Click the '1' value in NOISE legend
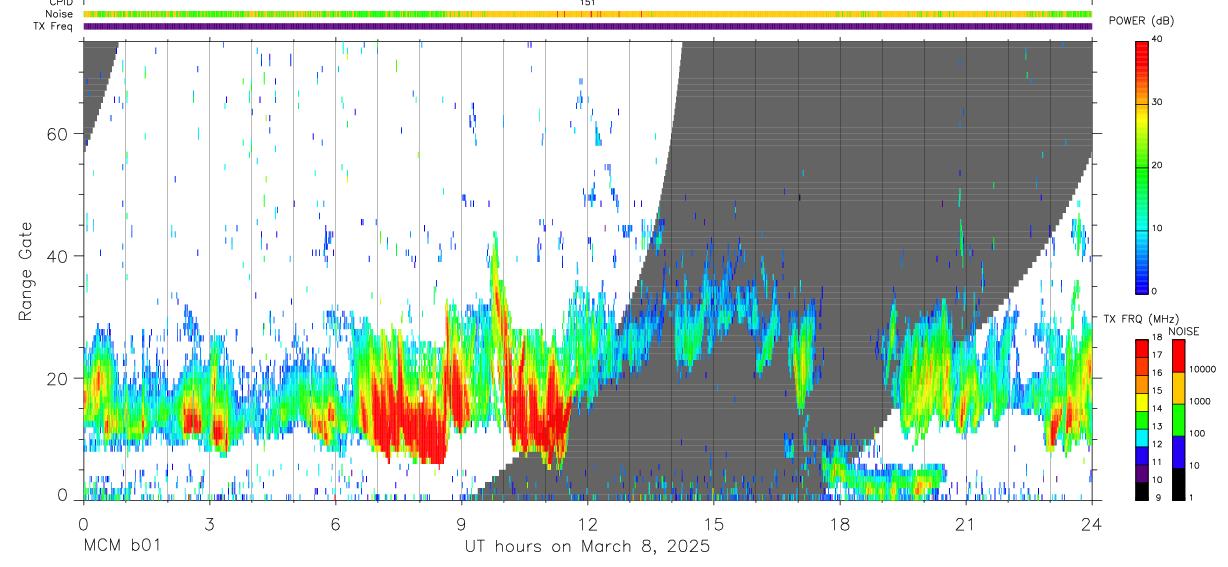1228x567 pixels. 1193,497
